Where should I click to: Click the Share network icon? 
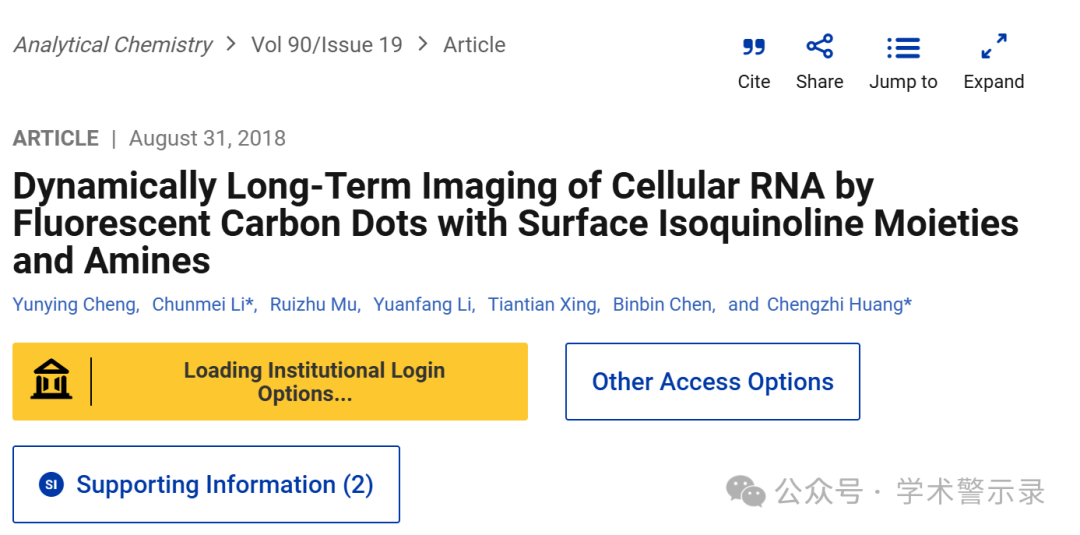tap(820, 46)
